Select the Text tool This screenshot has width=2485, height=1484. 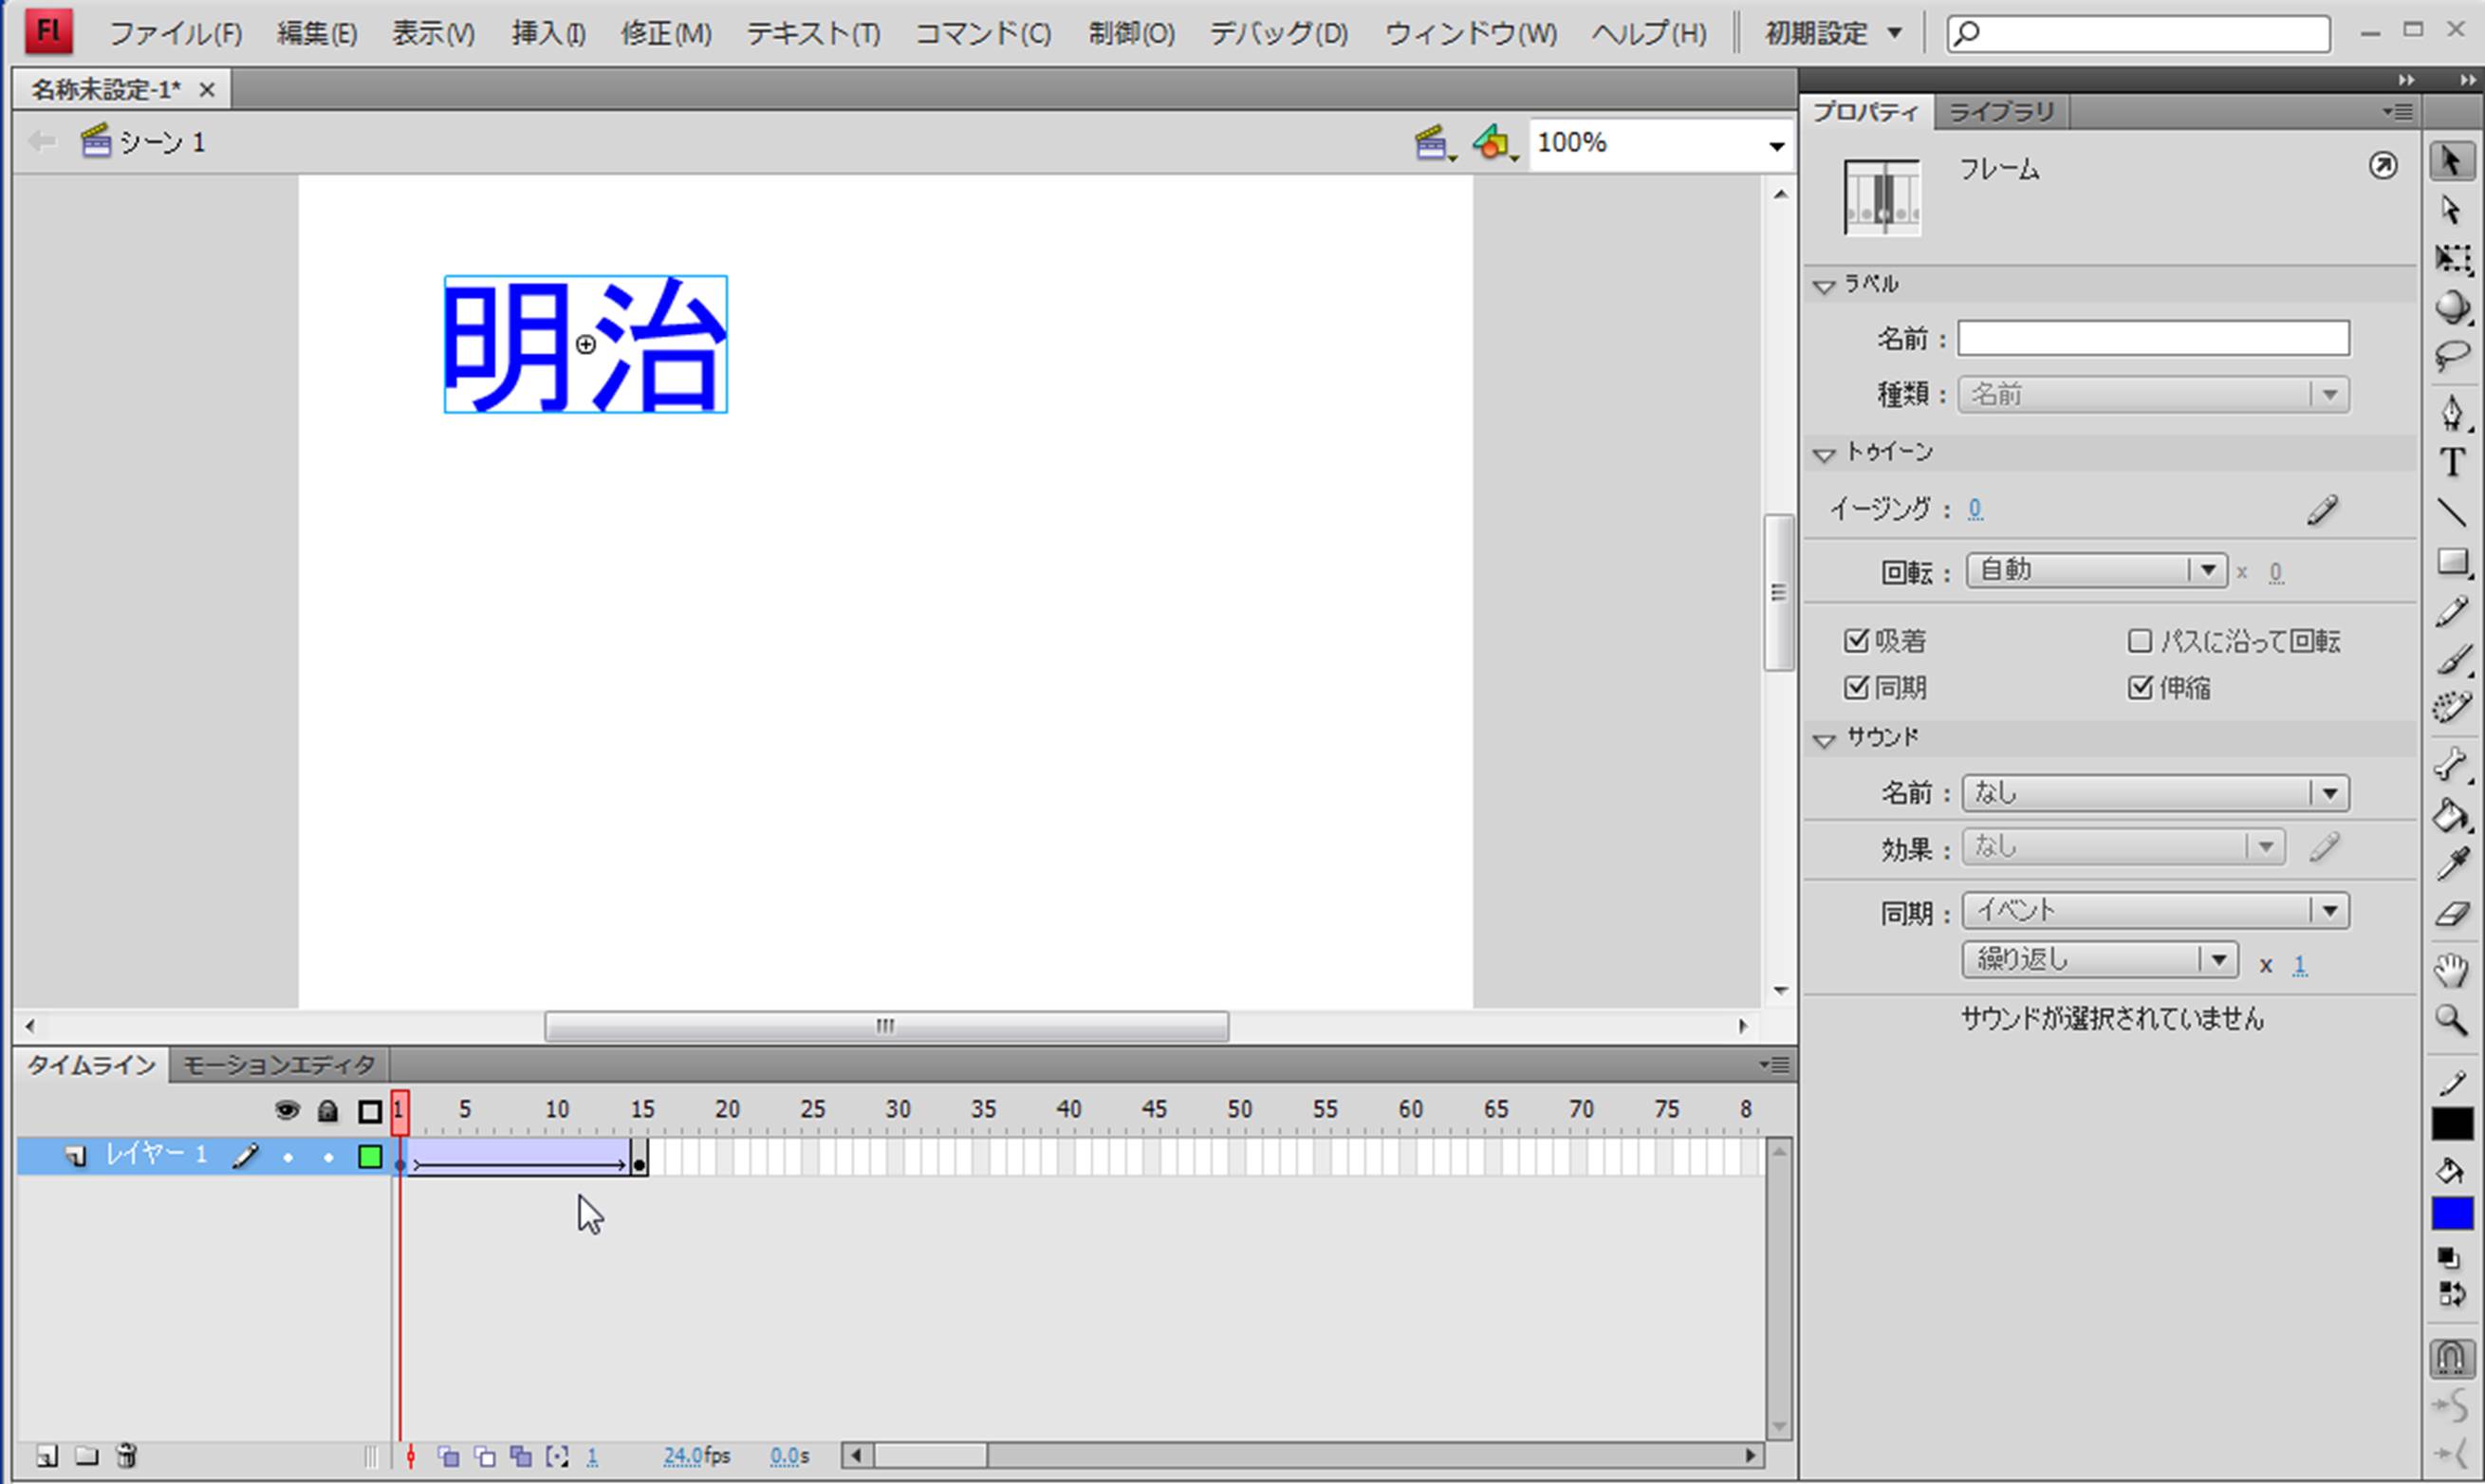click(x=2451, y=462)
